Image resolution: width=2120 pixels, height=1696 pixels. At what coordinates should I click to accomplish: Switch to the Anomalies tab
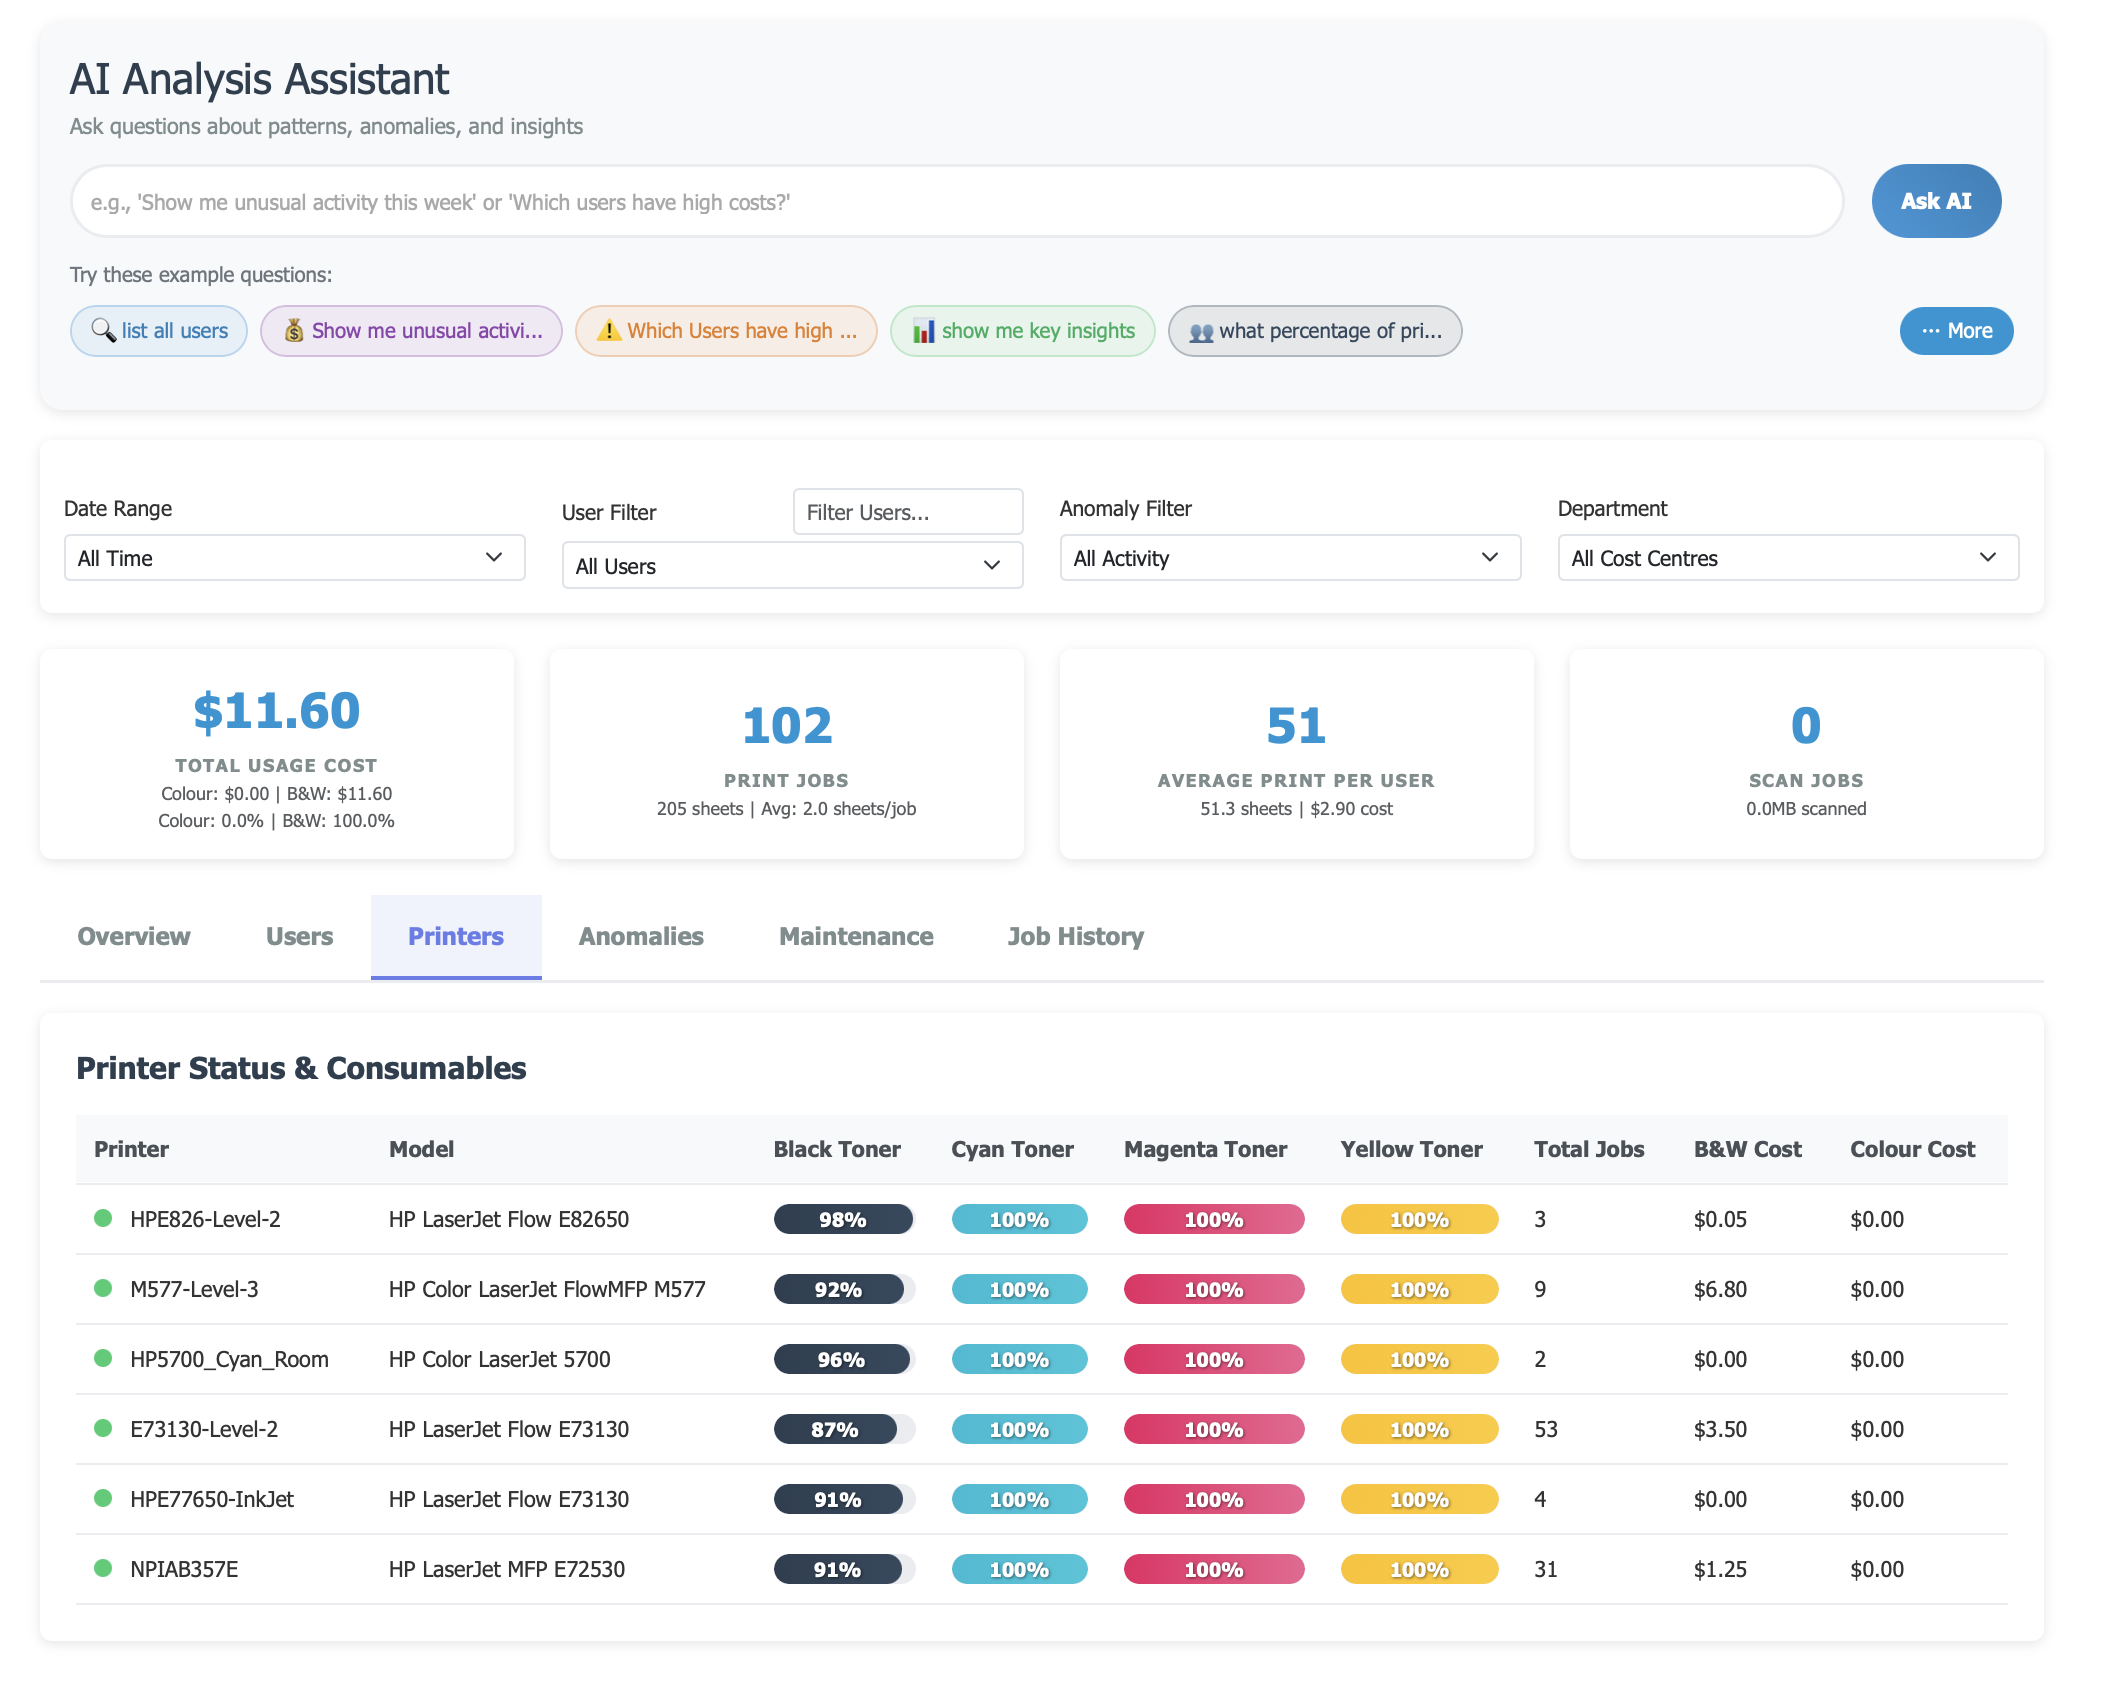641,936
